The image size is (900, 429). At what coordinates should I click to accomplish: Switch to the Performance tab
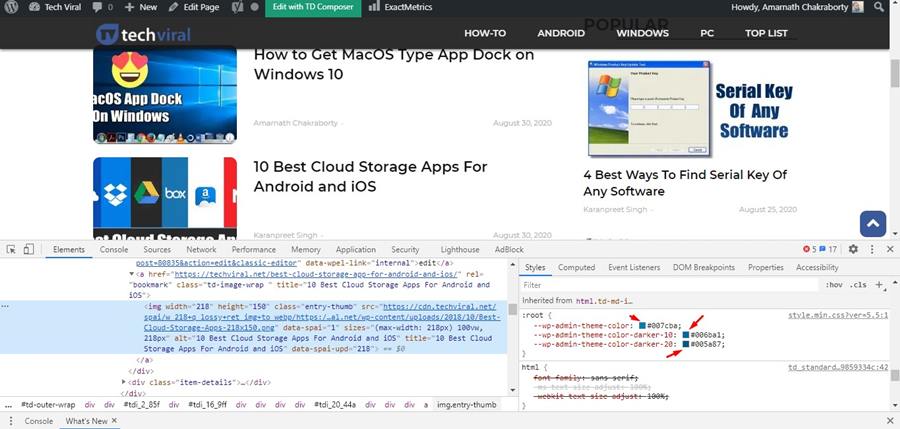coord(254,250)
